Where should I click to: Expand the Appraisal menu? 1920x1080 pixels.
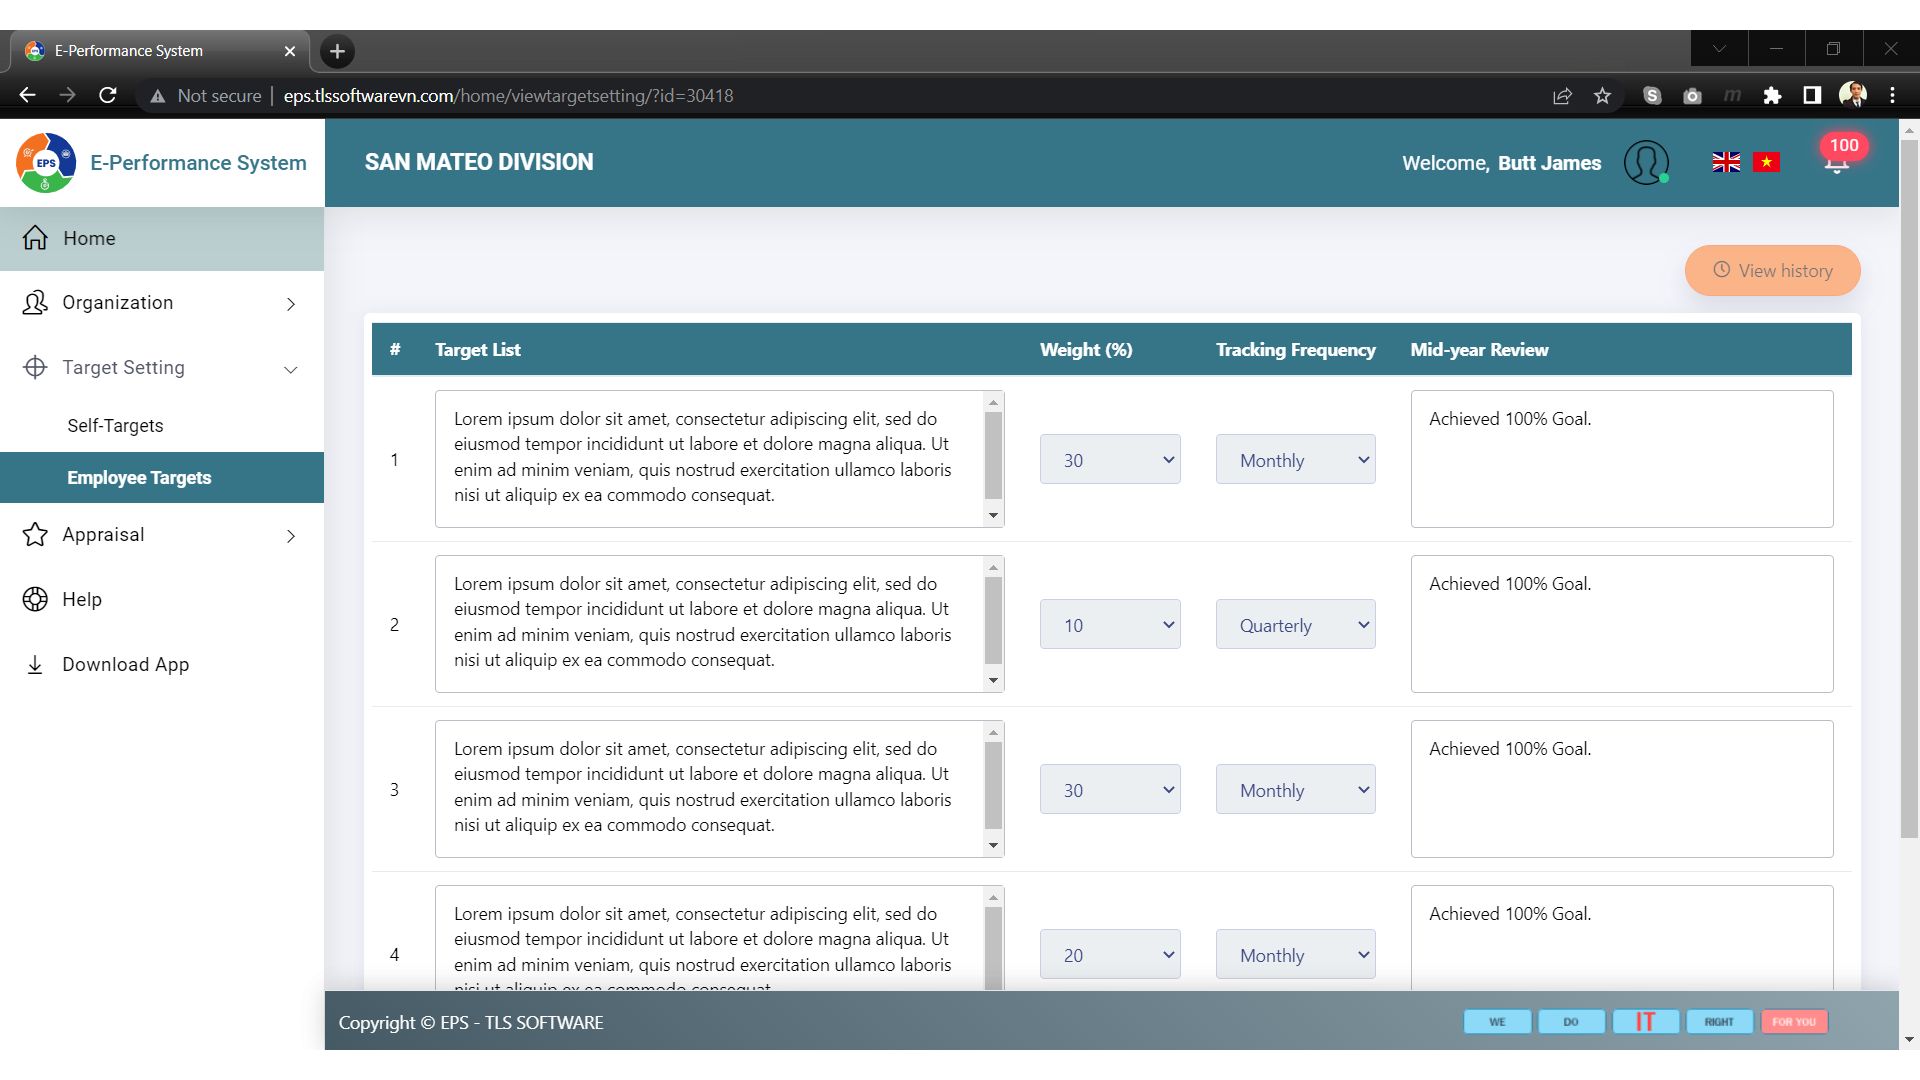[160, 535]
